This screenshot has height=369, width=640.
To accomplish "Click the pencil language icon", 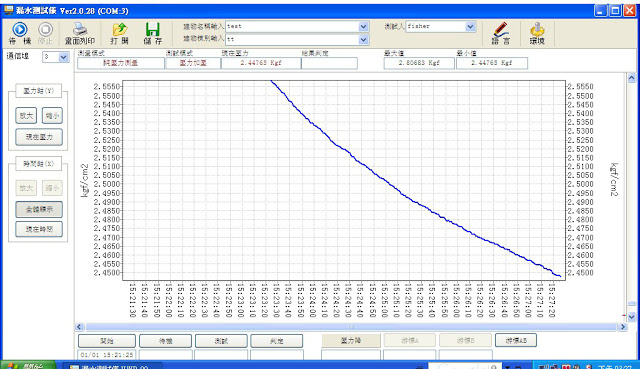I will [500, 29].
